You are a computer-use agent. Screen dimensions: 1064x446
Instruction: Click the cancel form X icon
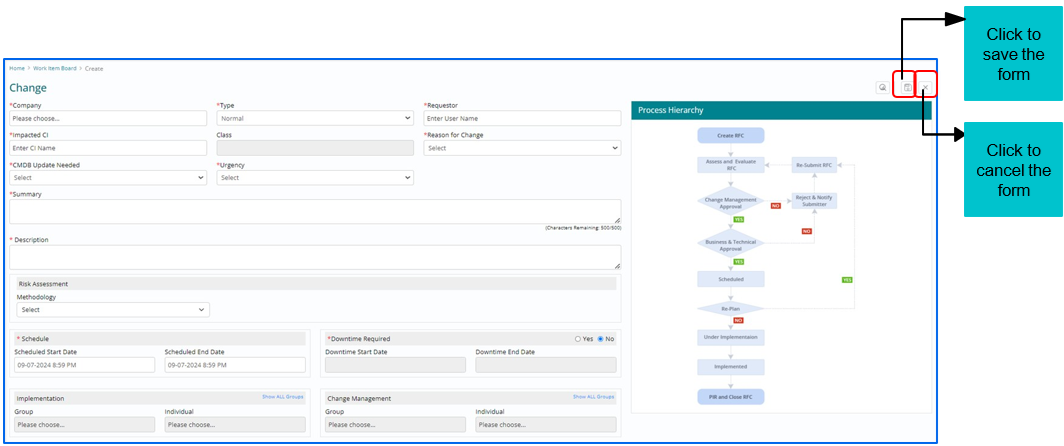tap(926, 88)
